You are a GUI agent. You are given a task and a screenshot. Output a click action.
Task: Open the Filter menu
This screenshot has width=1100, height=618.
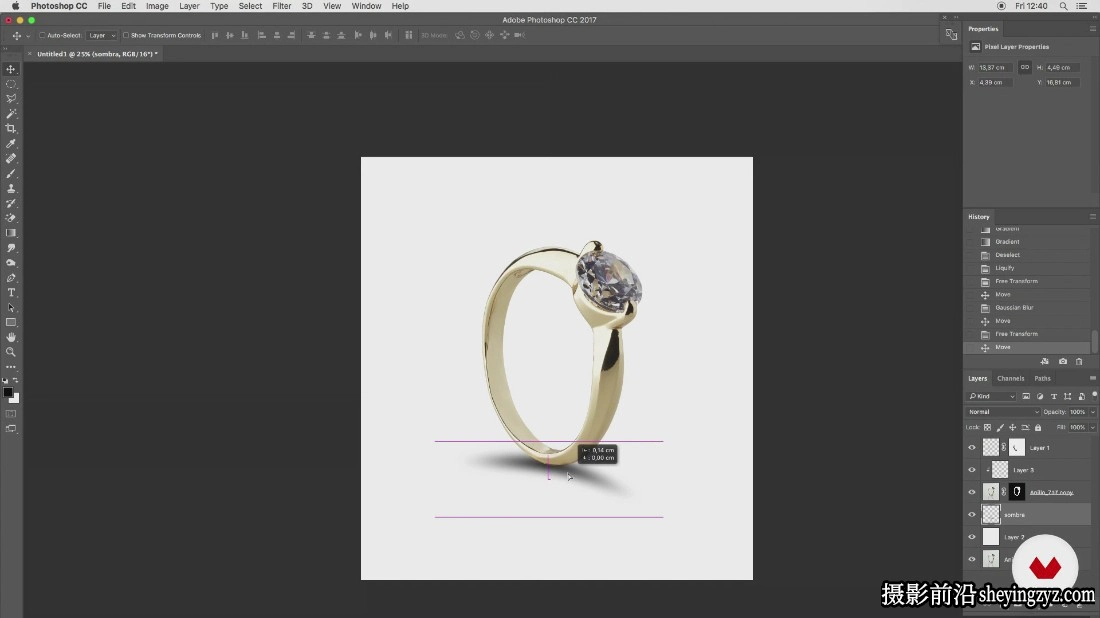[281, 6]
